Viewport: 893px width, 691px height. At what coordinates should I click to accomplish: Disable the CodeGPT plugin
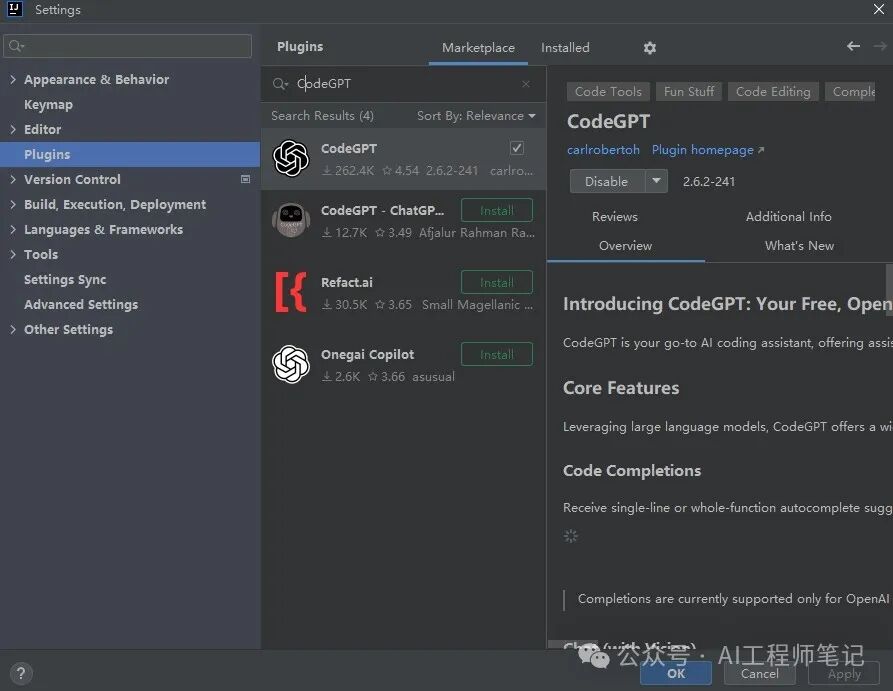coord(607,181)
